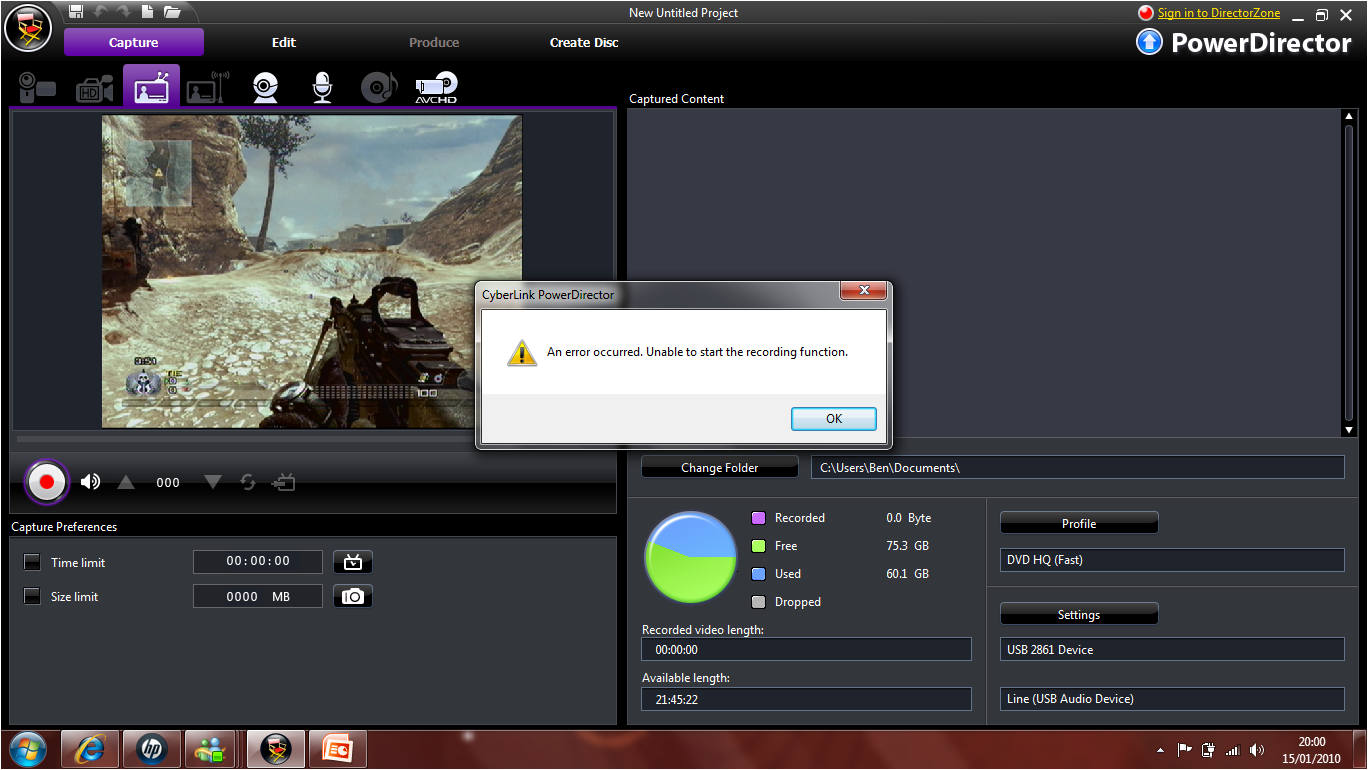Enable the Size limit checkbox
1368x770 pixels.
[32, 596]
